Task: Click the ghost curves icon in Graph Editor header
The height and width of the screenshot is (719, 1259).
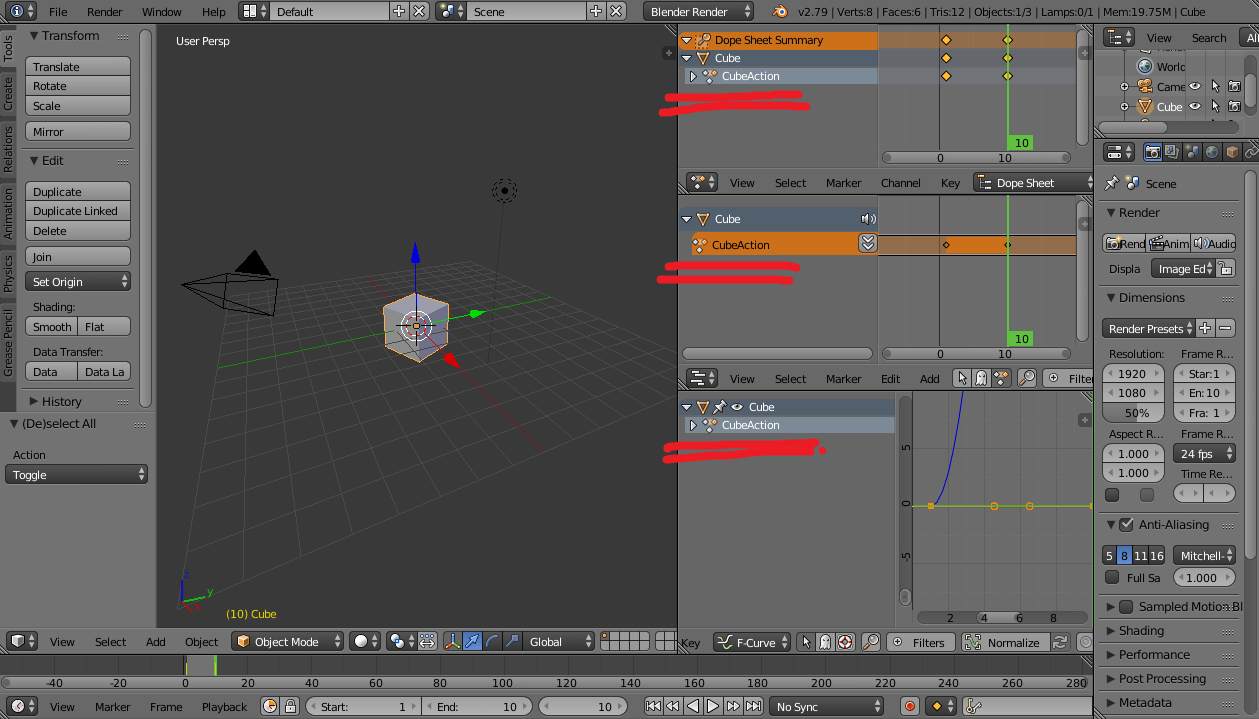Action: pyautogui.click(x=825, y=642)
